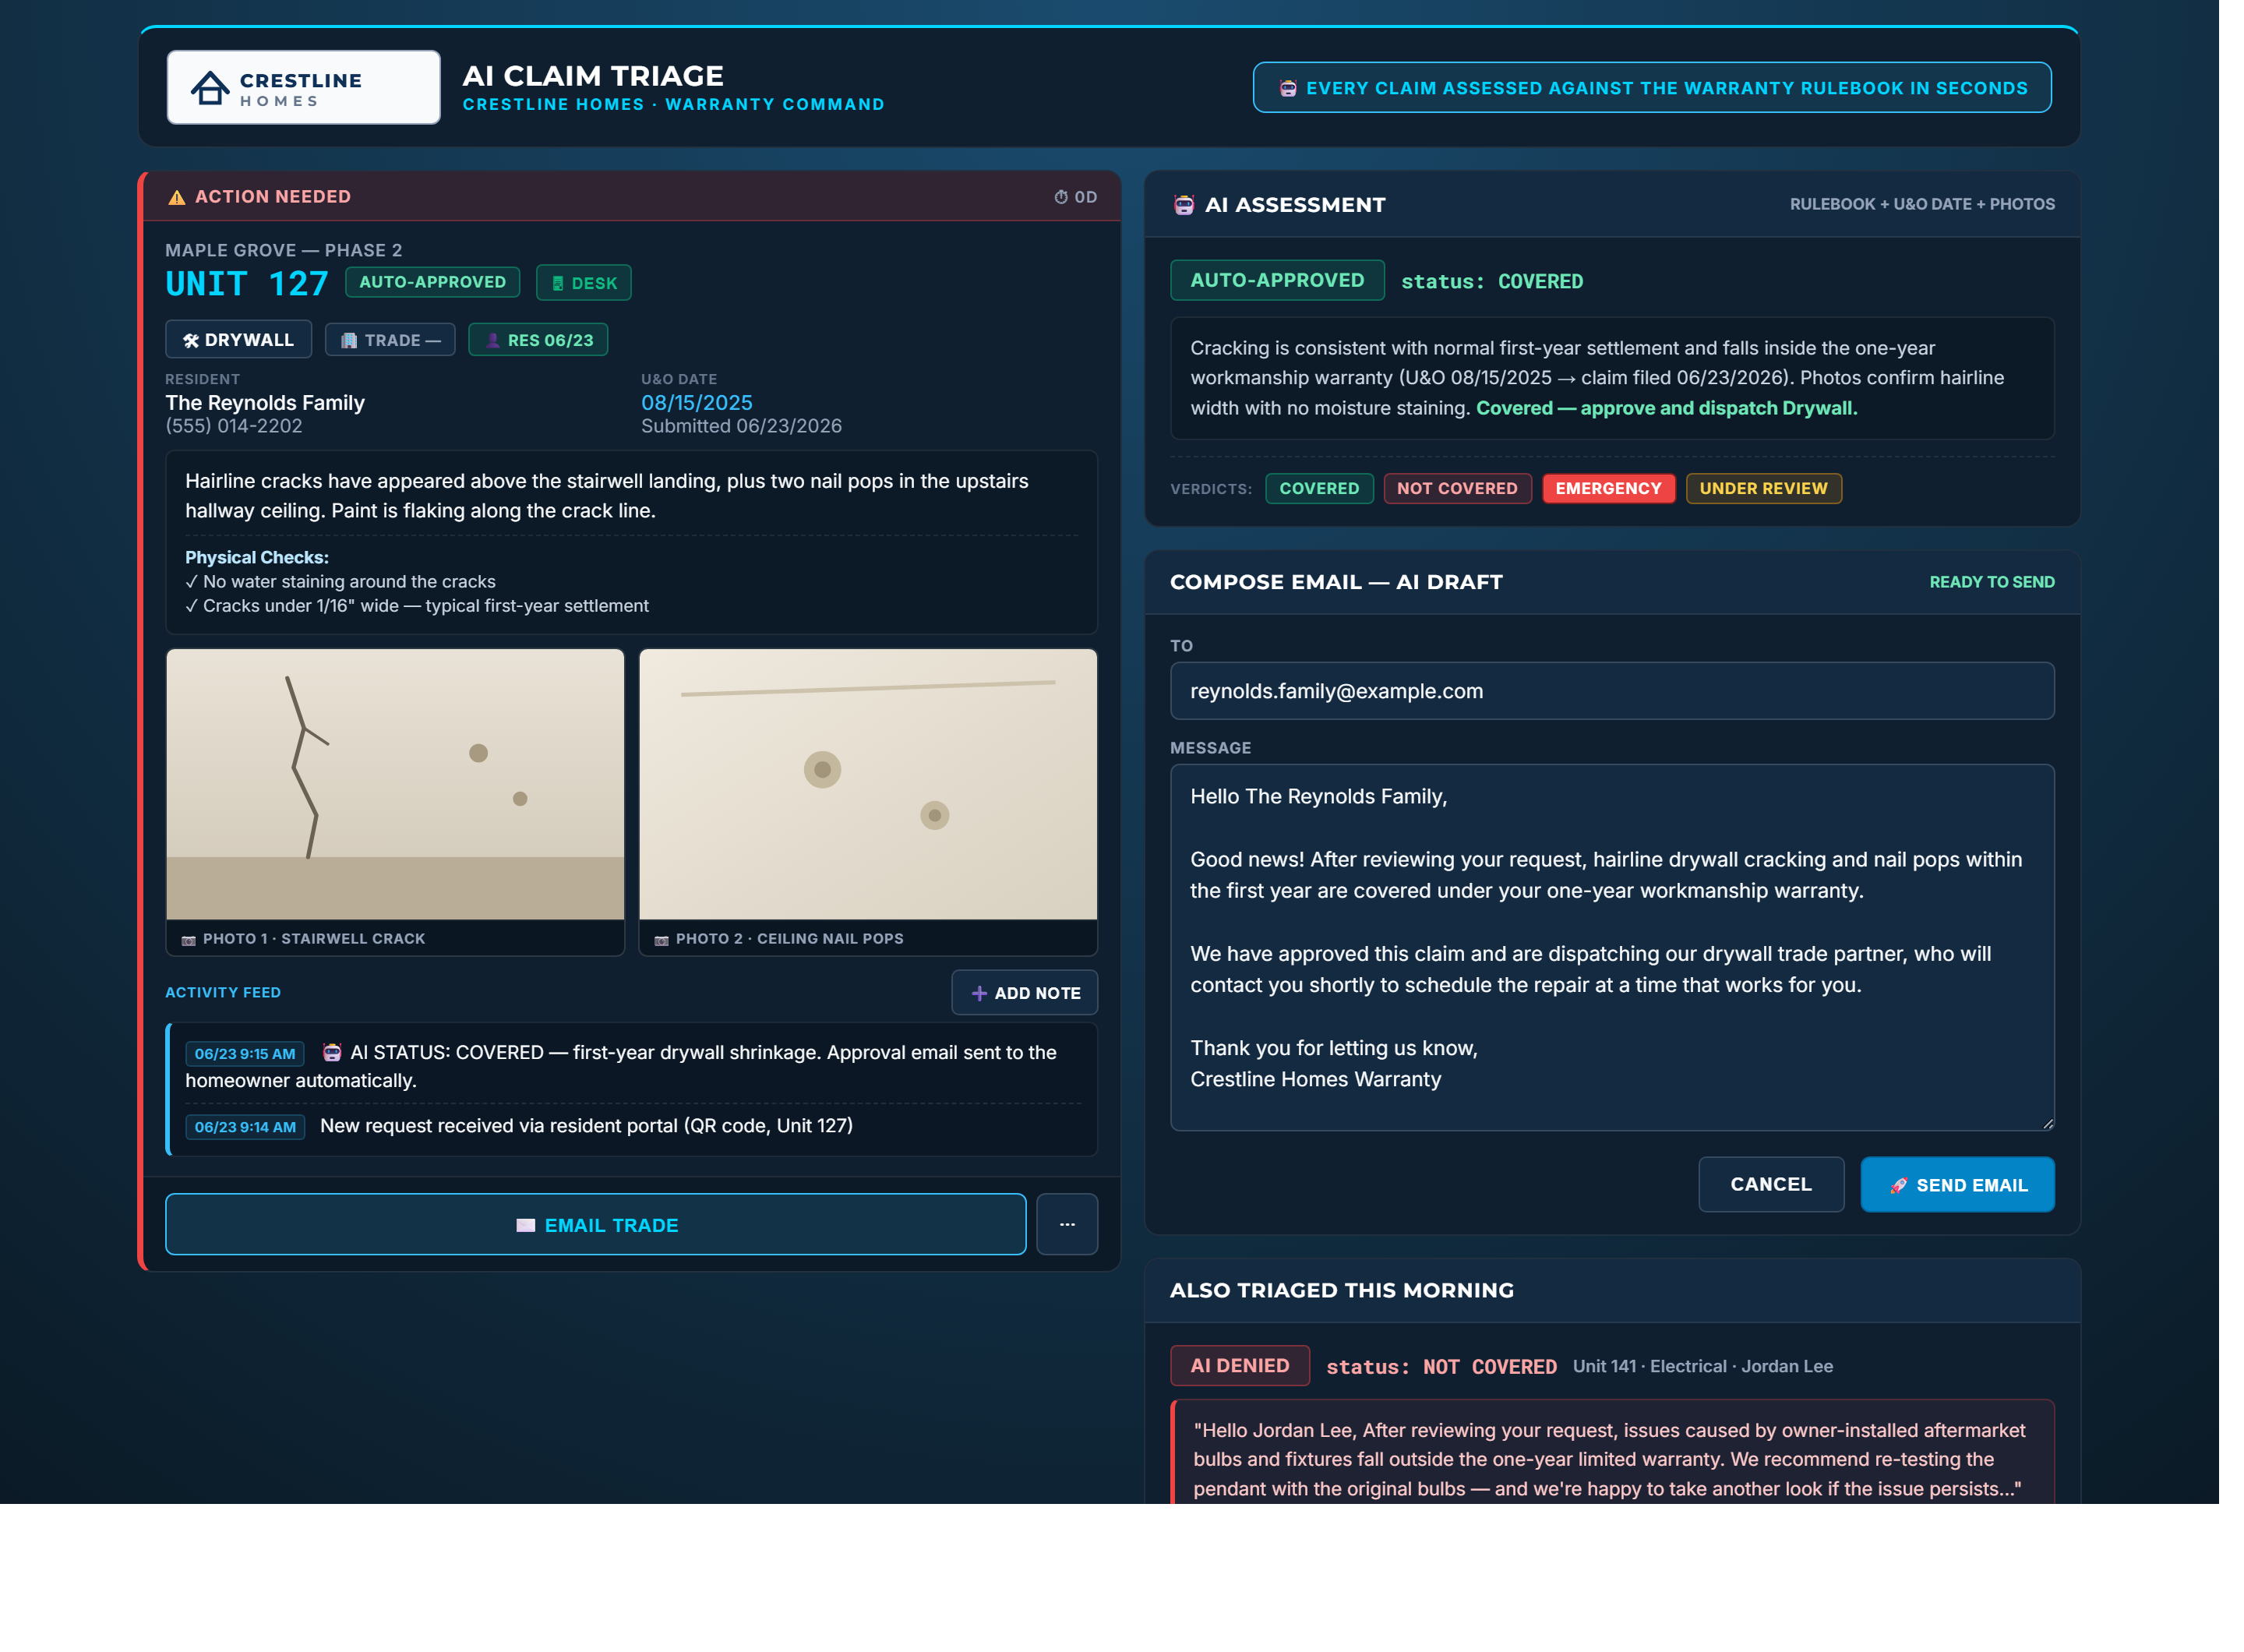This screenshot has height=1652, width=2244.
Task: Click the header tagline banner about the warranty rulebook
Action: pyautogui.click(x=1652, y=88)
